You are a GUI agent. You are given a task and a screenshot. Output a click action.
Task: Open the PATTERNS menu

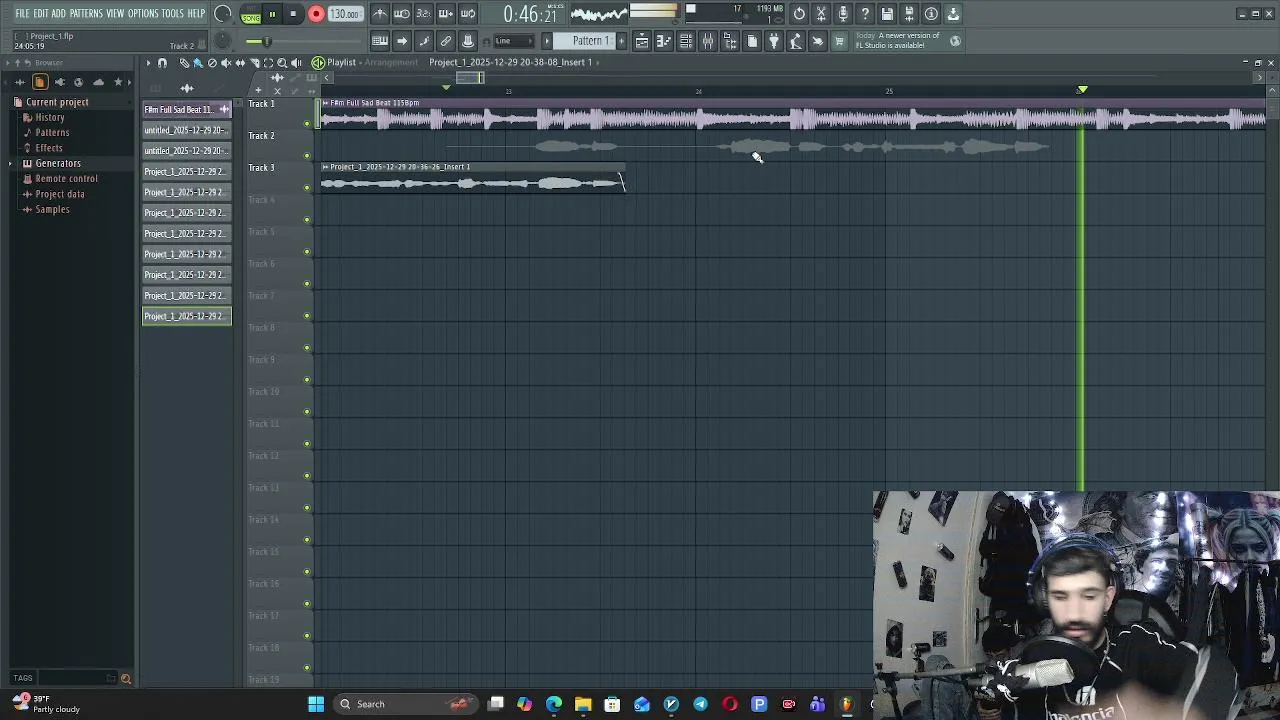pyautogui.click(x=86, y=14)
